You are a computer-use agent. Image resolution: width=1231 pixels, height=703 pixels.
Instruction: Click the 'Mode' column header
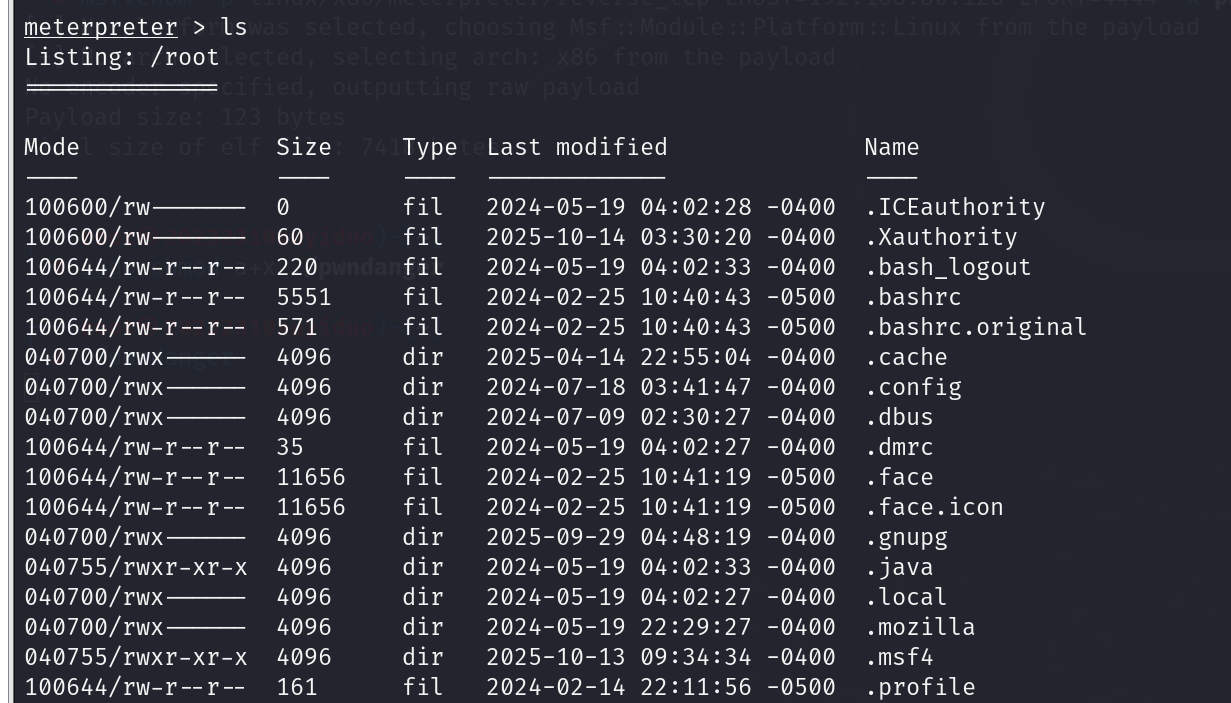point(51,147)
